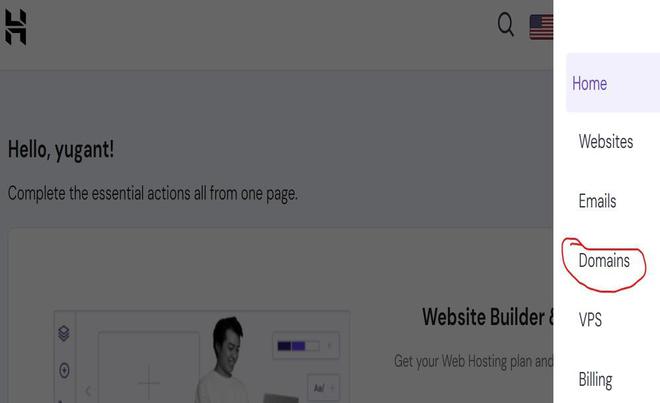Go to Billing section

pyautogui.click(x=595, y=380)
